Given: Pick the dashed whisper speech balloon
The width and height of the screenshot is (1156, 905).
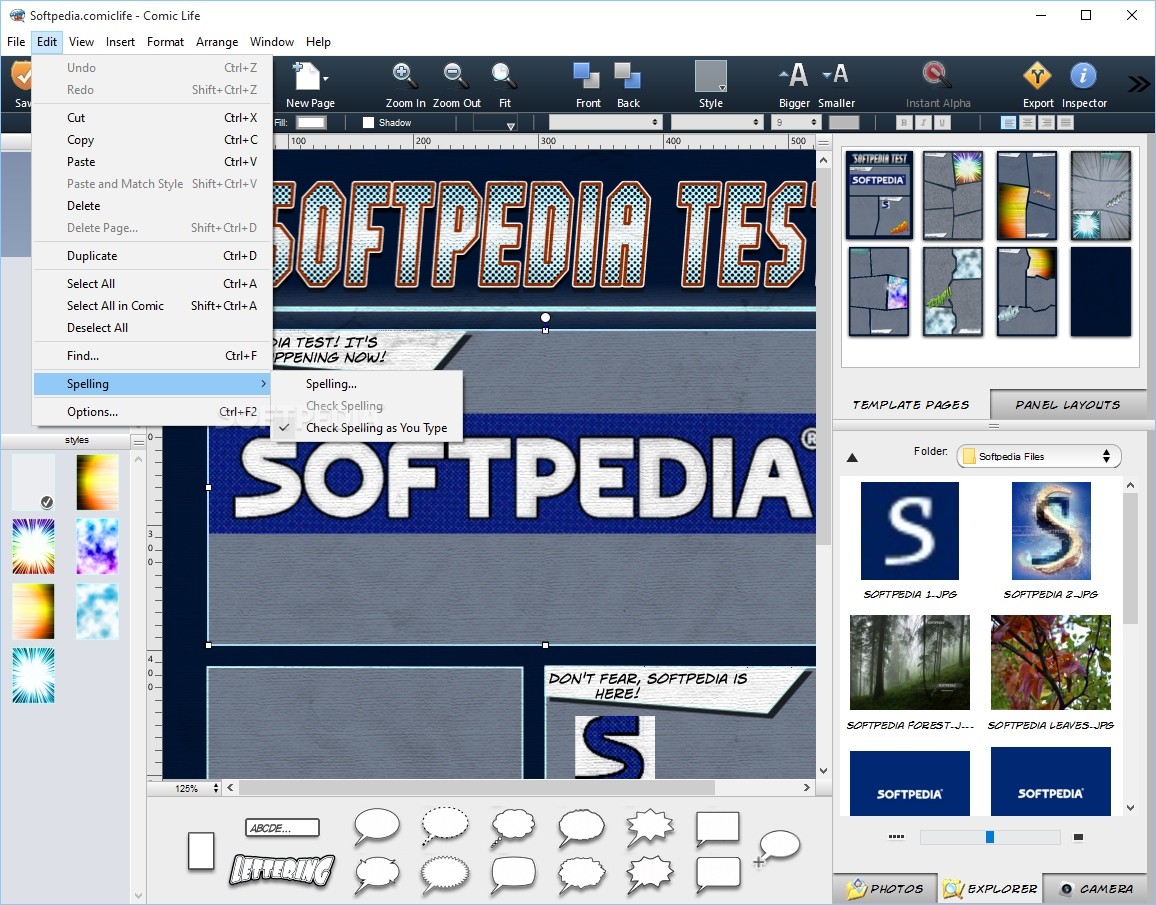Looking at the screenshot, I should (x=445, y=825).
